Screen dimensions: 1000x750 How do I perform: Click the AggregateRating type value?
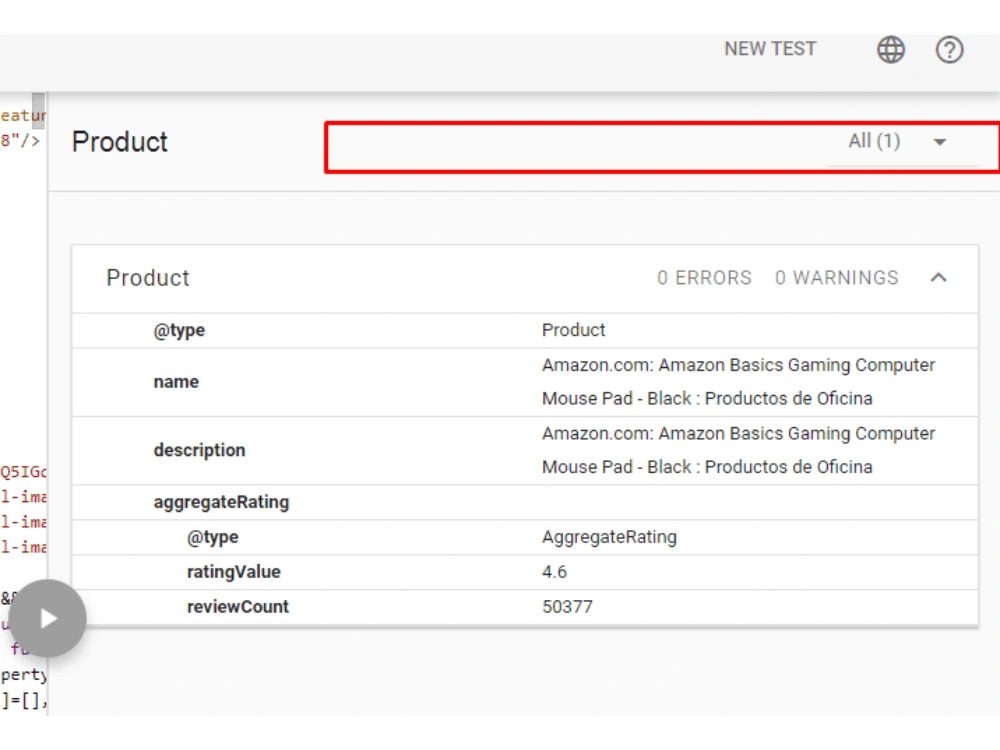609,537
